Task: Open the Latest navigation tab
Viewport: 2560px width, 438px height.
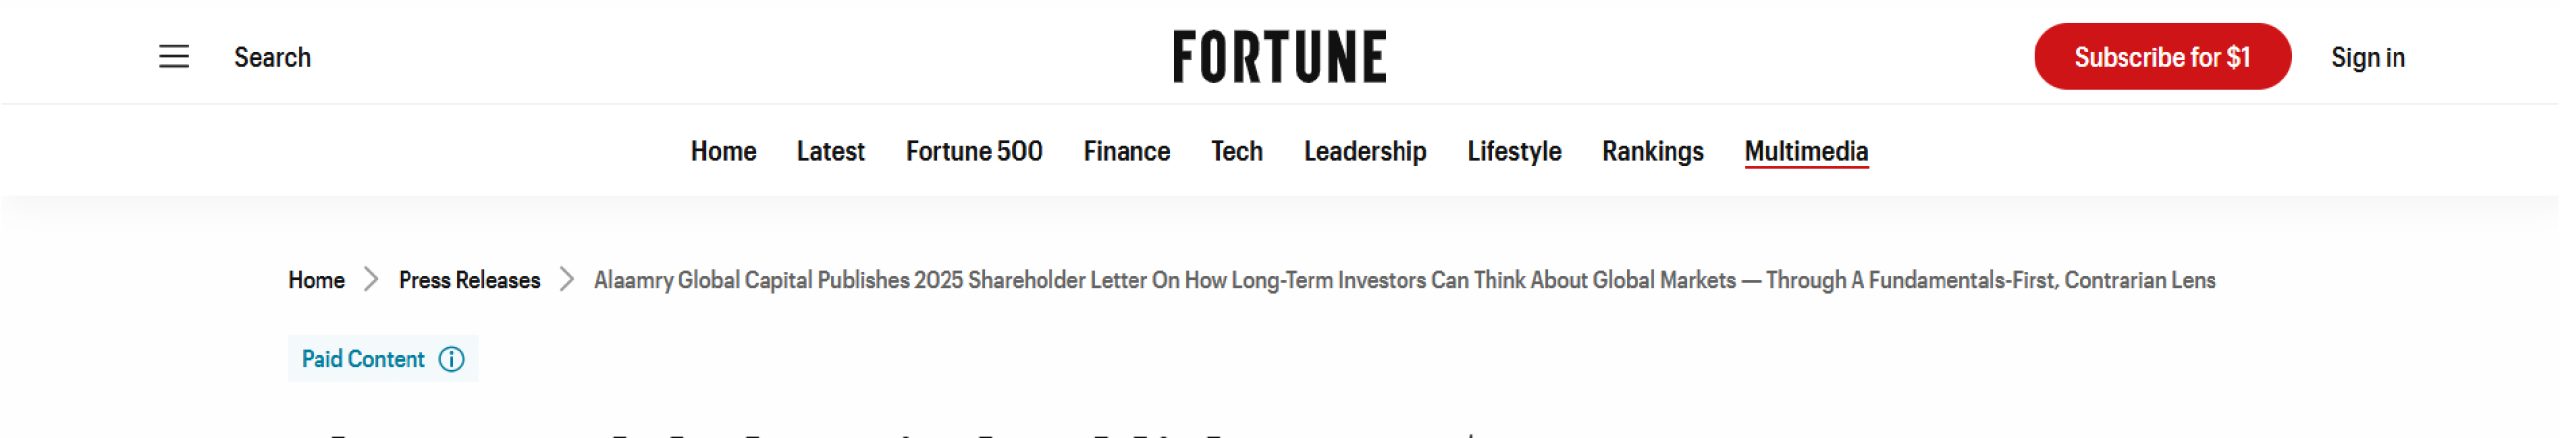Action: point(830,151)
